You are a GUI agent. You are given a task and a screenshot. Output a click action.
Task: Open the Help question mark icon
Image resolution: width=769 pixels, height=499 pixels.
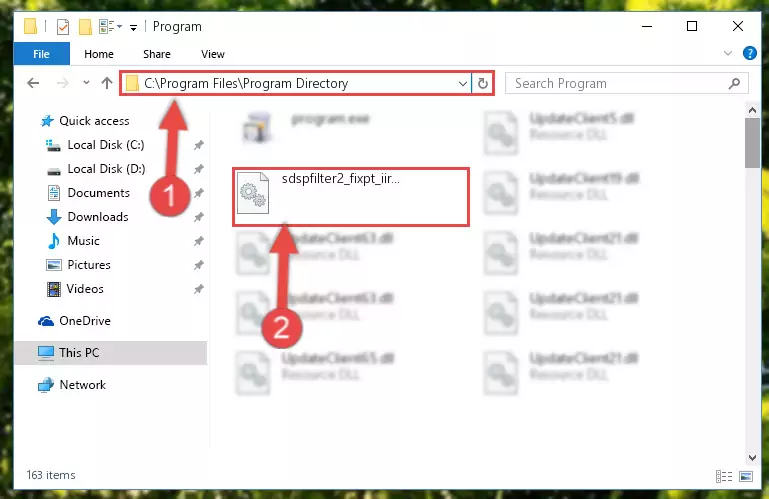(x=749, y=53)
